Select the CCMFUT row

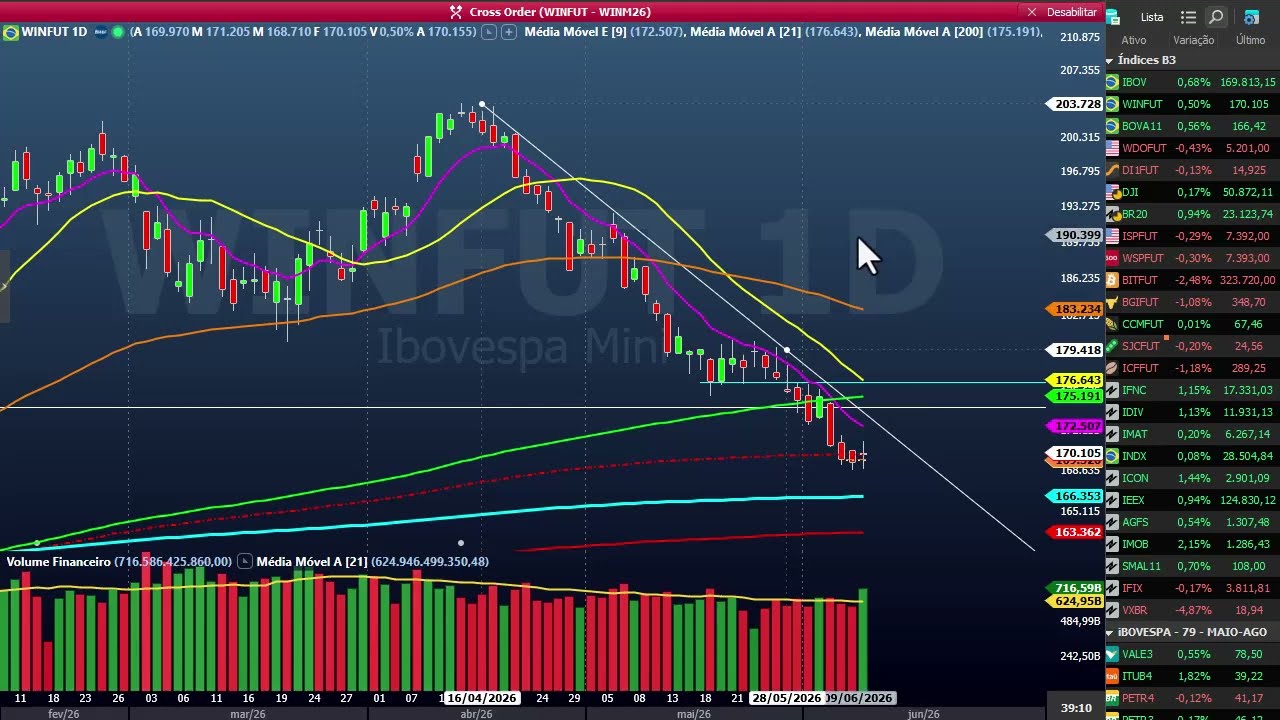[1192, 324]
